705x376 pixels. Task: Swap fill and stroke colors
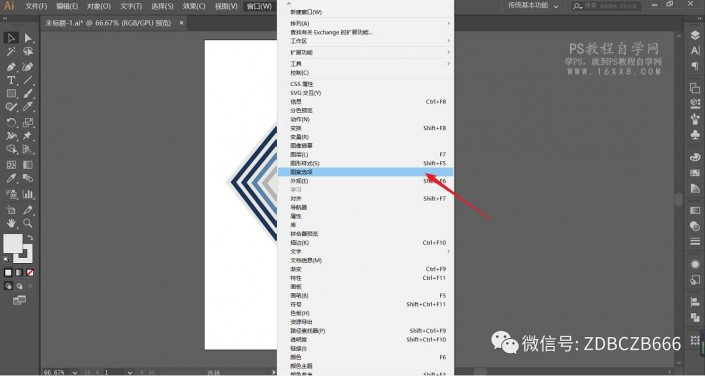point(30,237)
